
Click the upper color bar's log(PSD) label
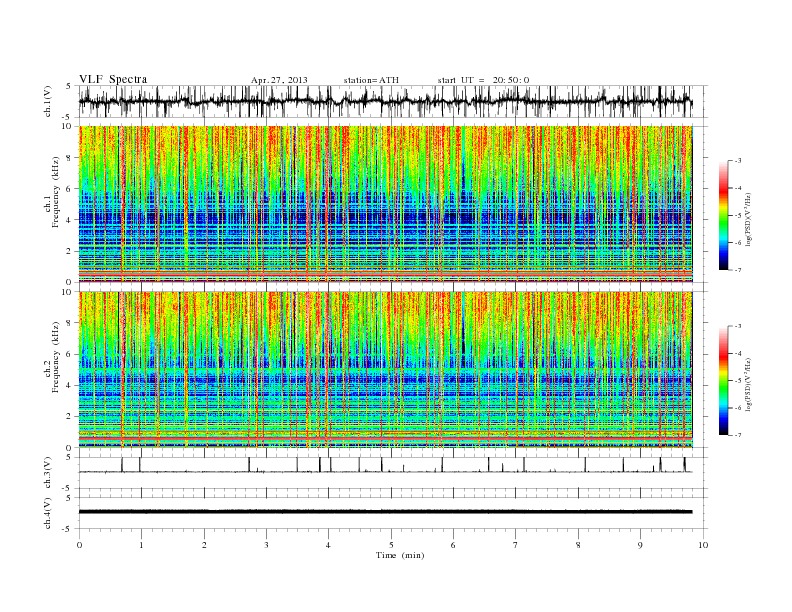pos(748,219)
